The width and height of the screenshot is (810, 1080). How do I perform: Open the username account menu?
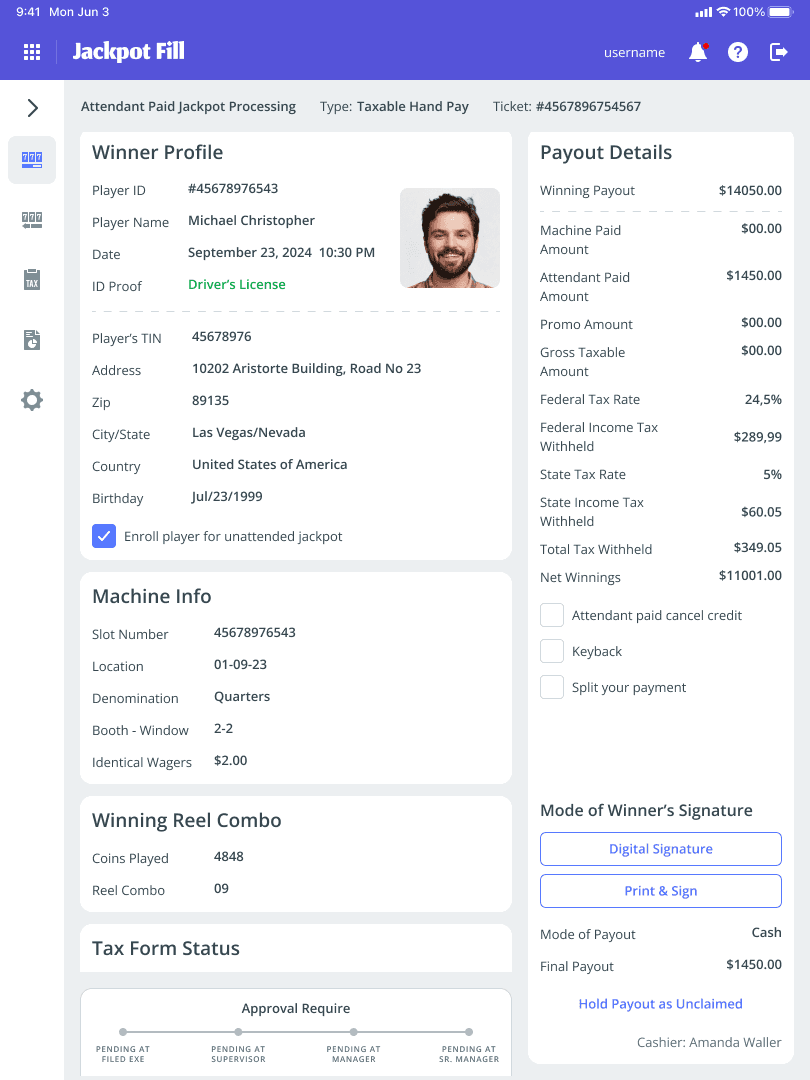[x=634, y=52]
